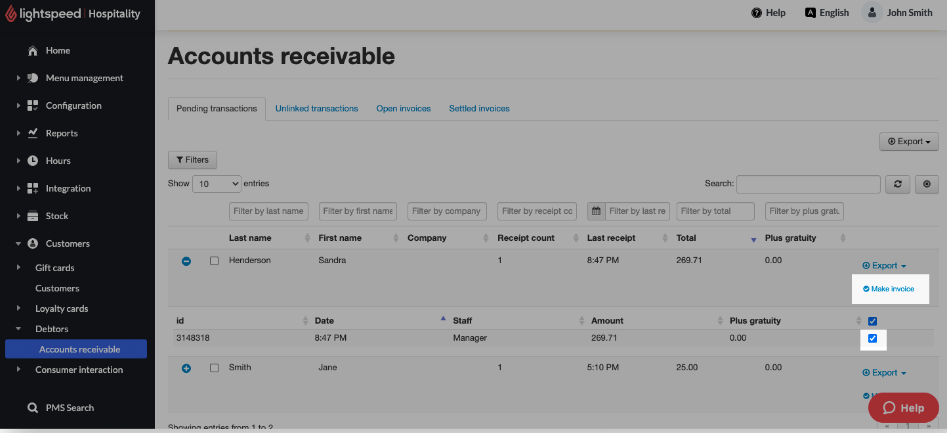Expand Smith row with plus icon

186,368
